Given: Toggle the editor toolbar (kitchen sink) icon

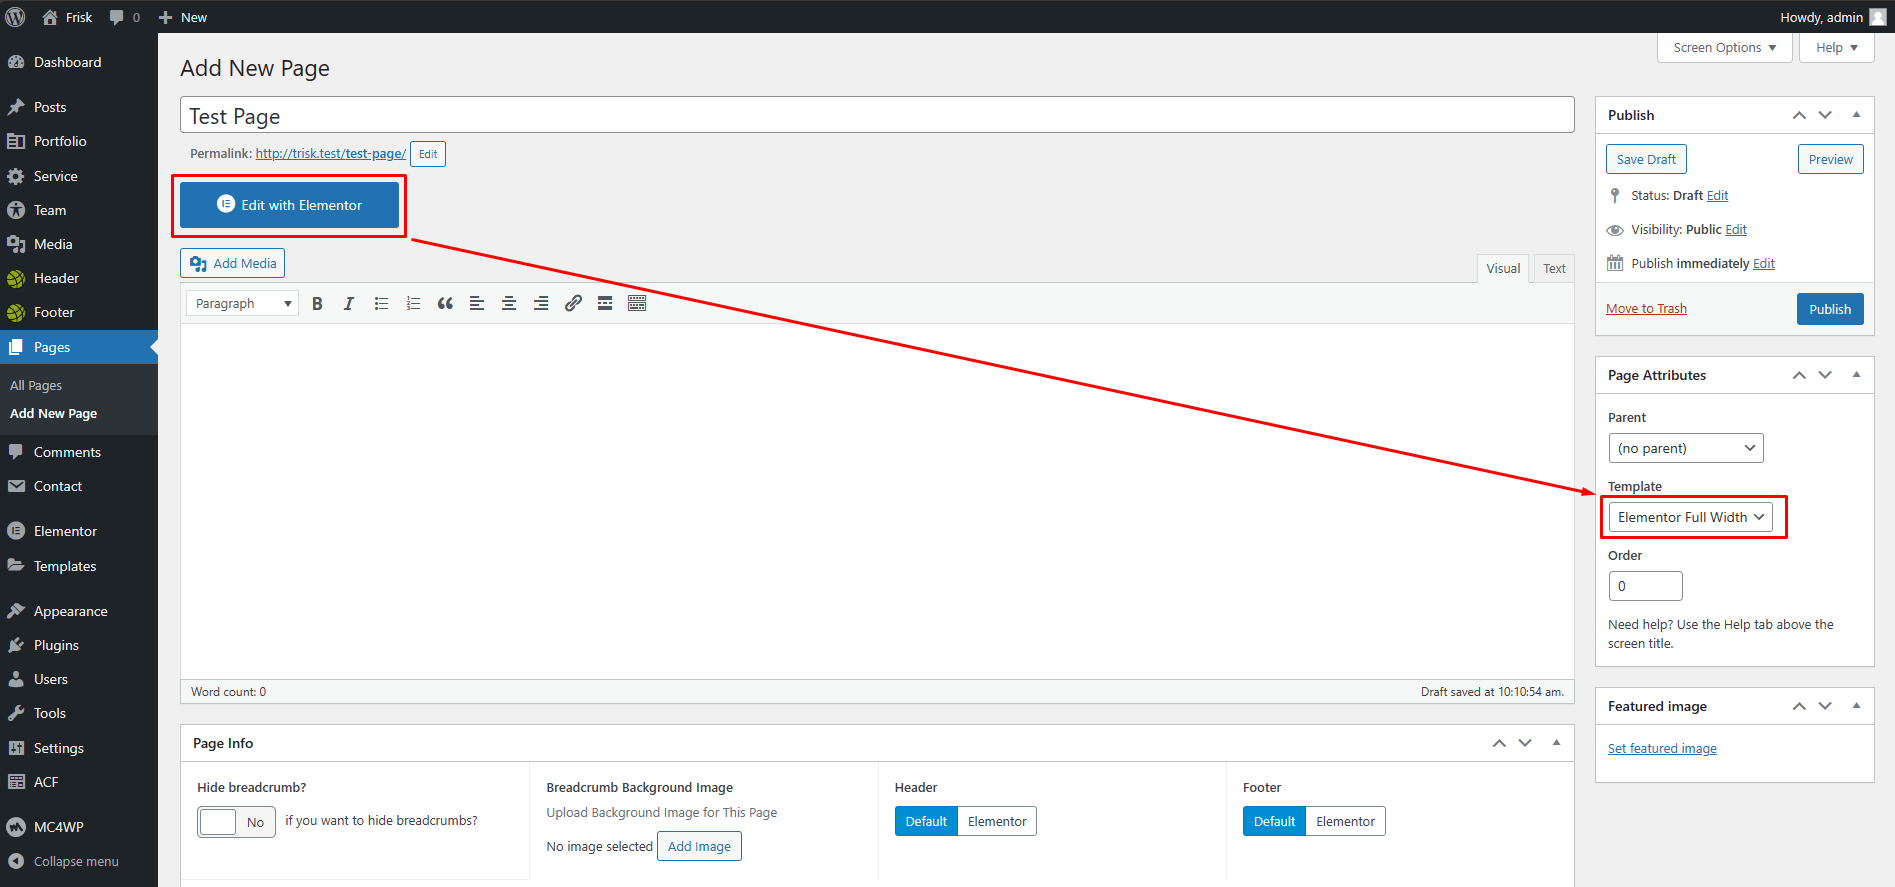Looking at the screenshot, I should coord(637,304).
